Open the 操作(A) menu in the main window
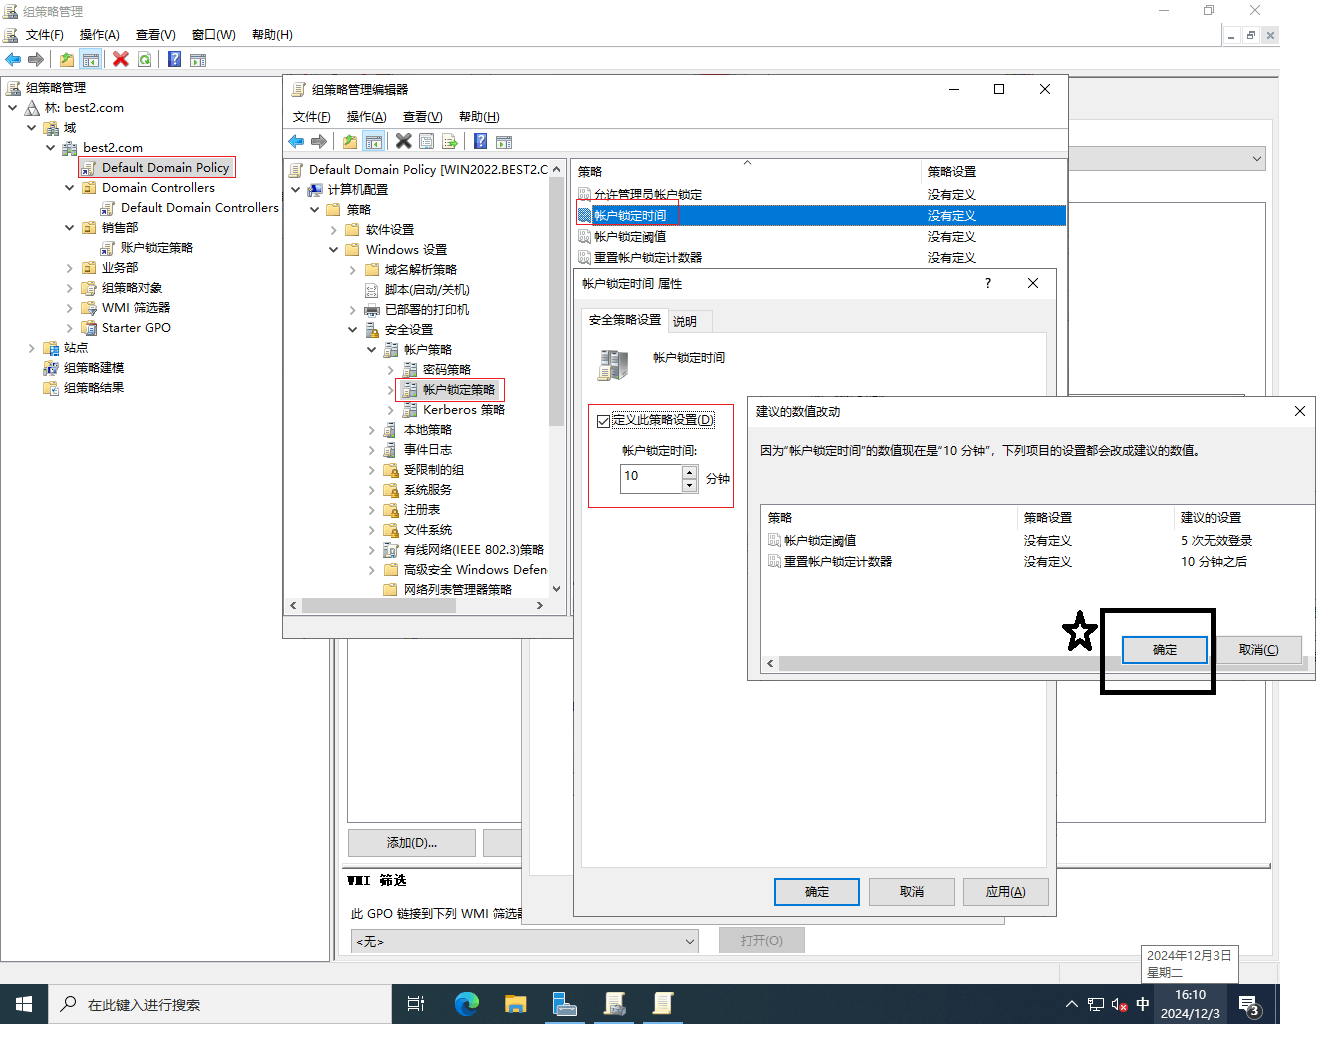This screenshot has width=1333, height=1054. click(x=100, y=35)
